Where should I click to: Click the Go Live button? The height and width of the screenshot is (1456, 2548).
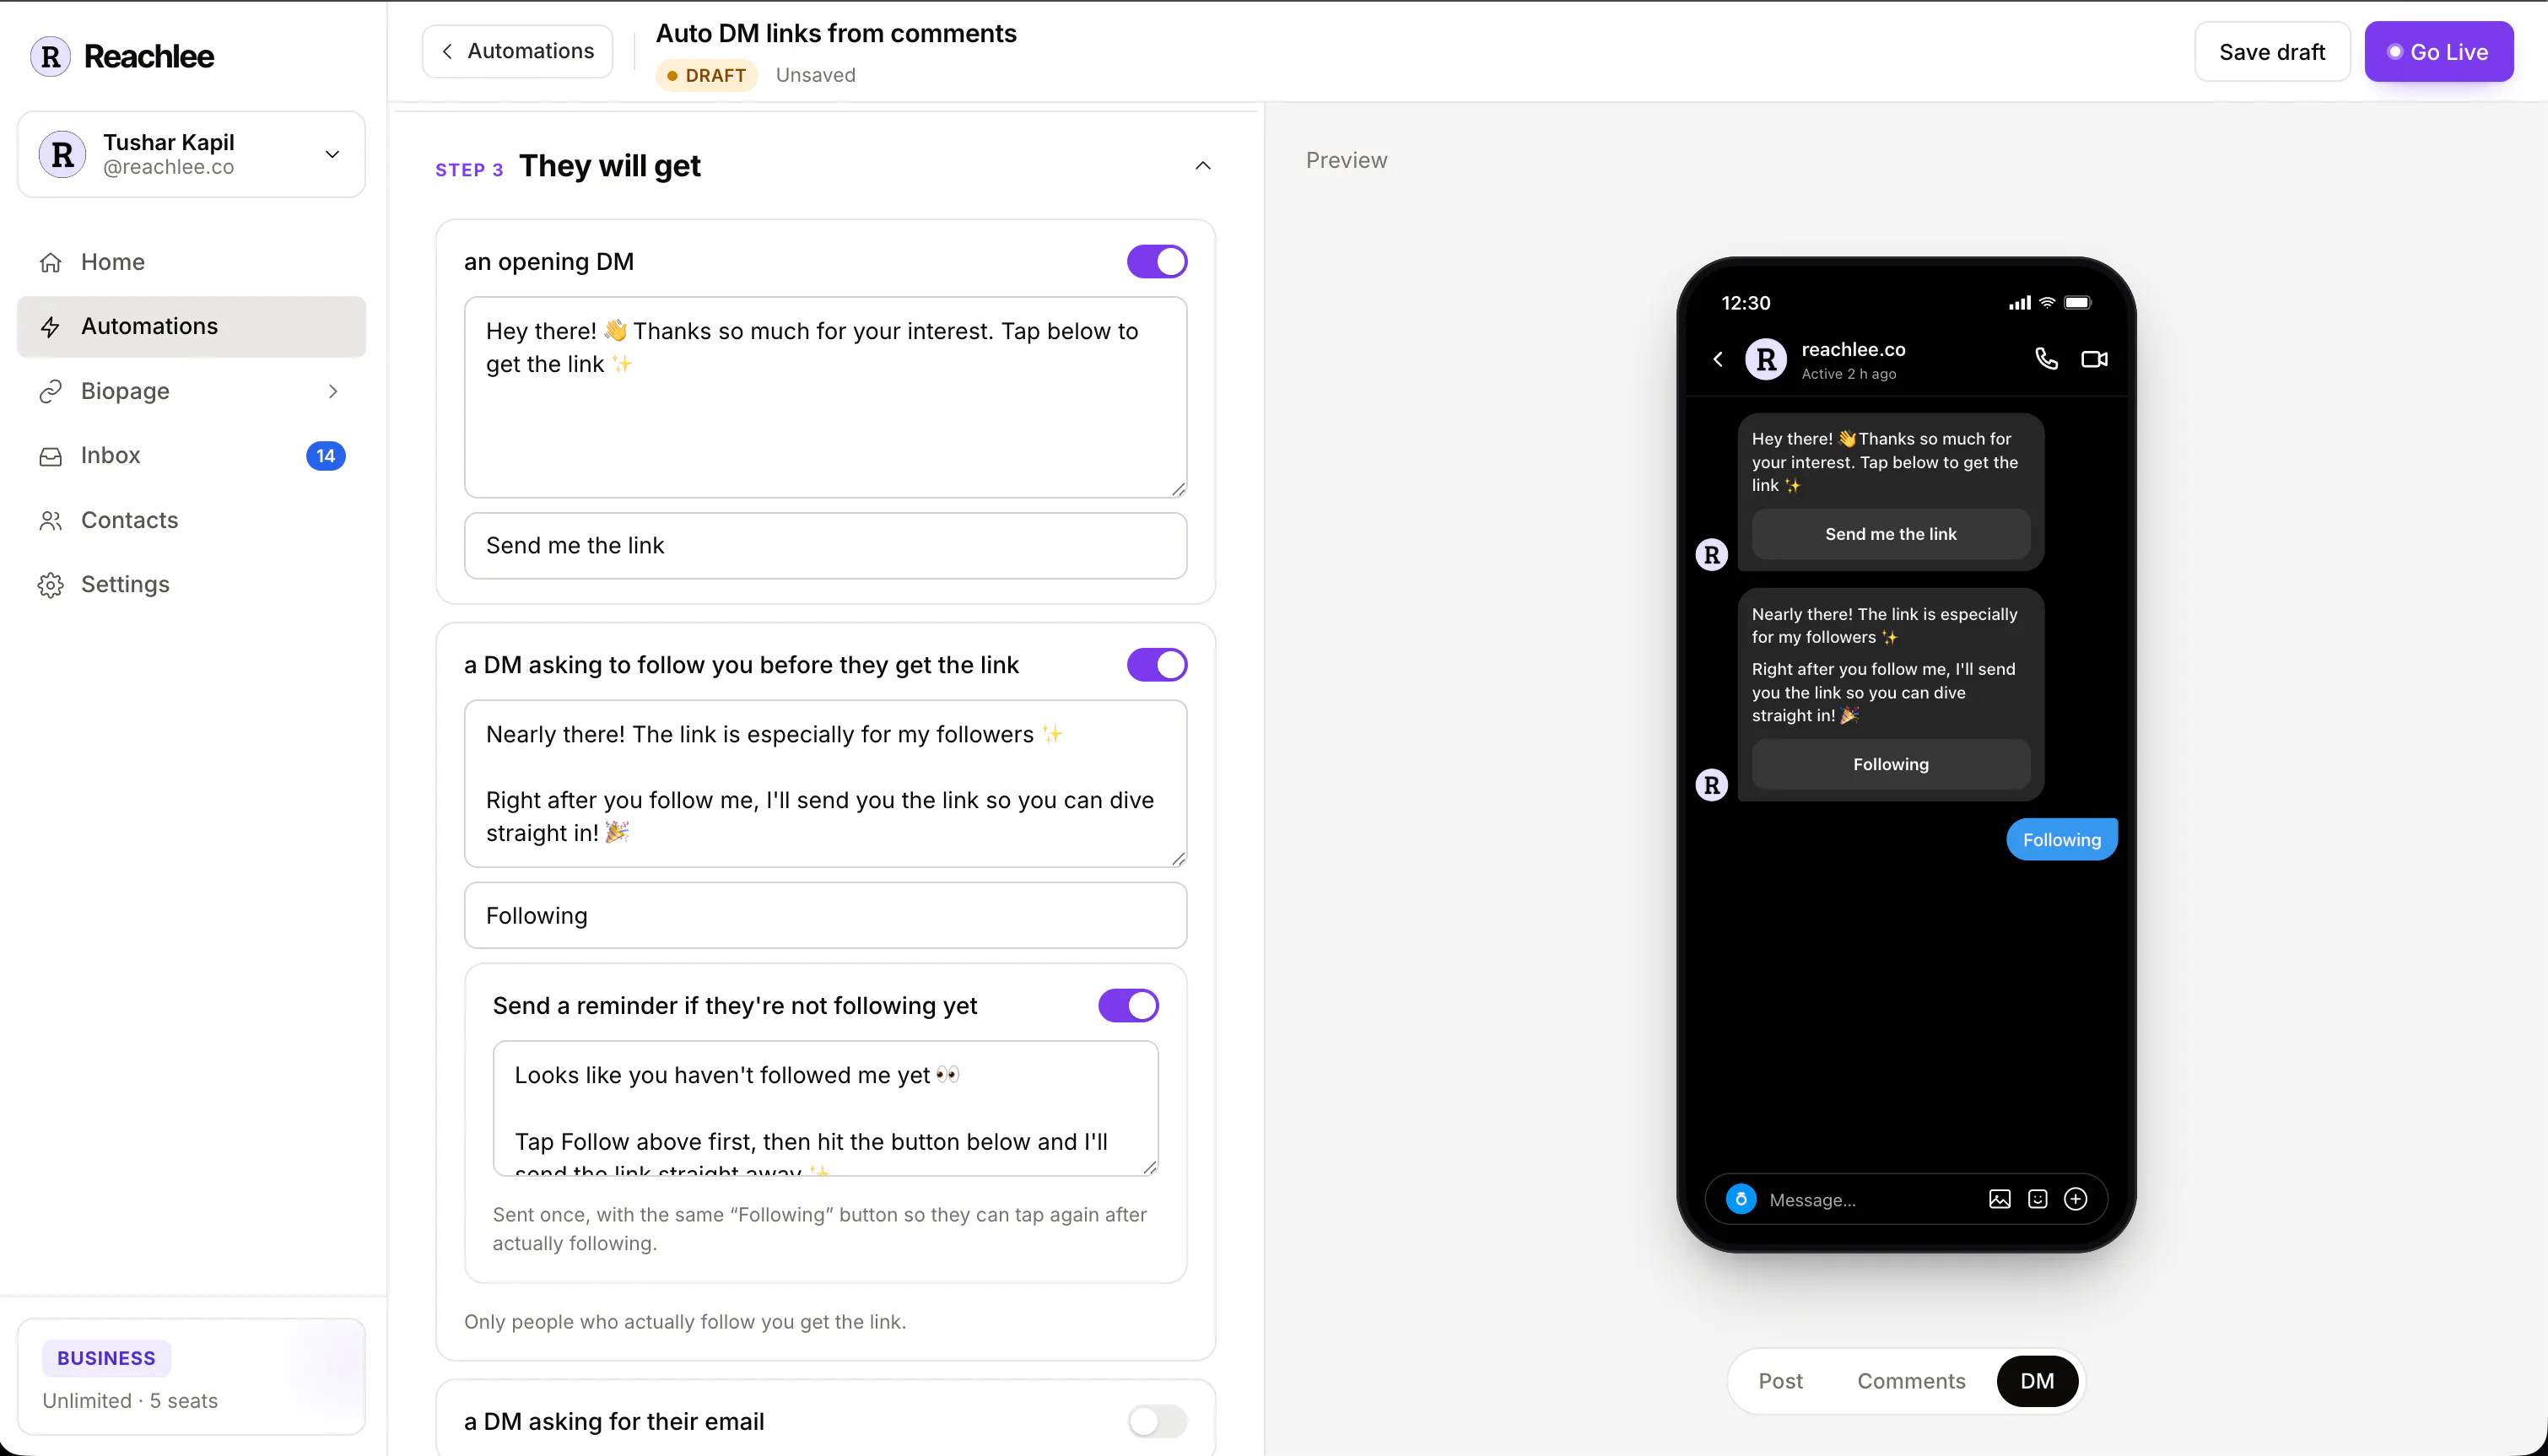[x=2438, y=52]
